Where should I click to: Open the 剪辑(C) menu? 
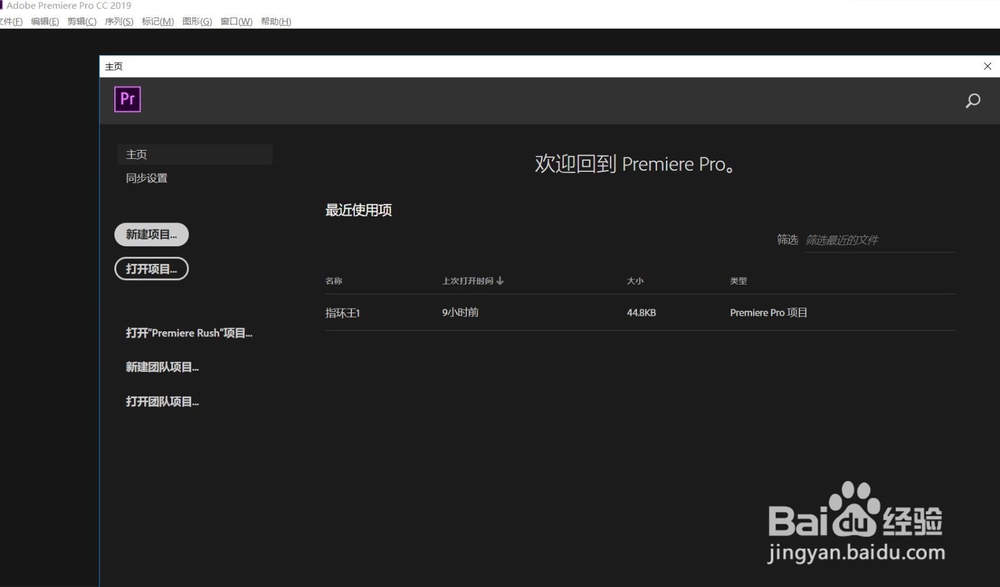point(82,22)
